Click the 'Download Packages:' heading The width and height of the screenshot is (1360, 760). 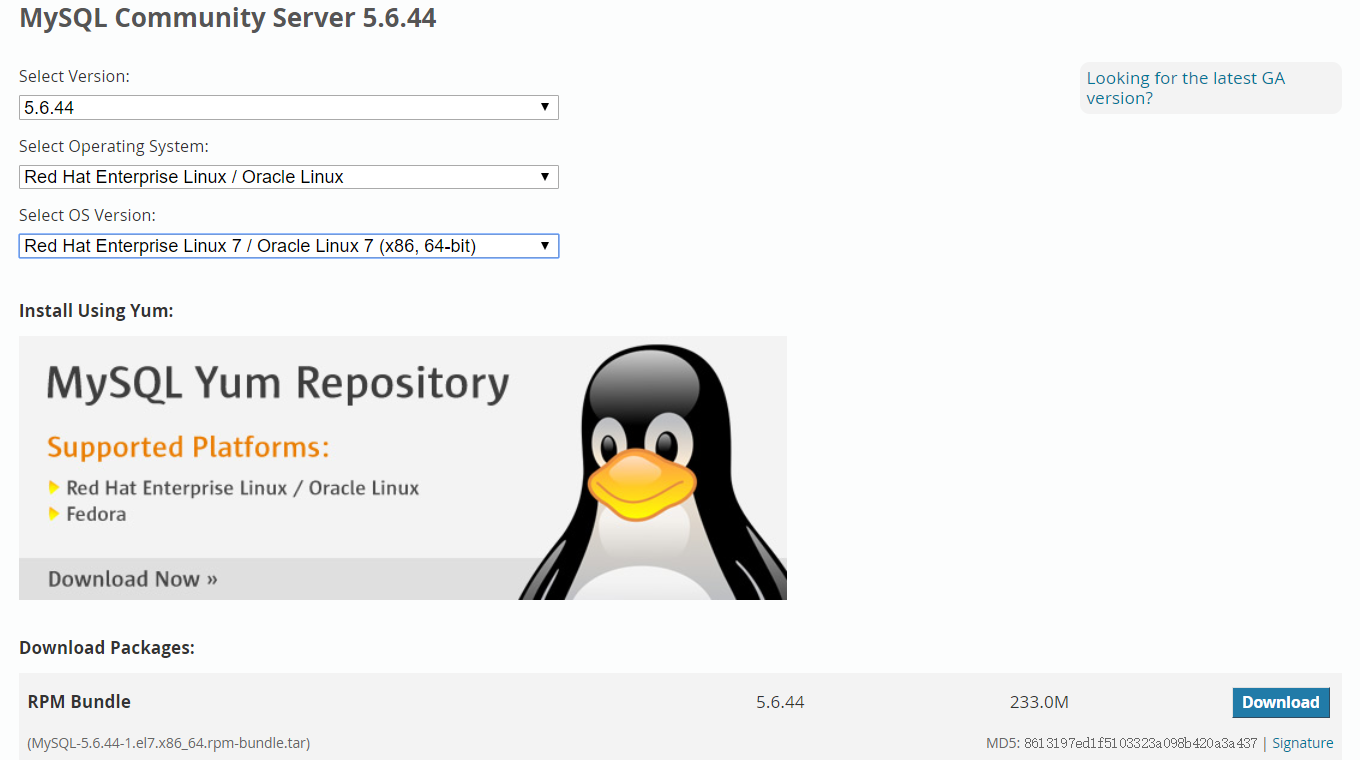[x=107, y=648]
